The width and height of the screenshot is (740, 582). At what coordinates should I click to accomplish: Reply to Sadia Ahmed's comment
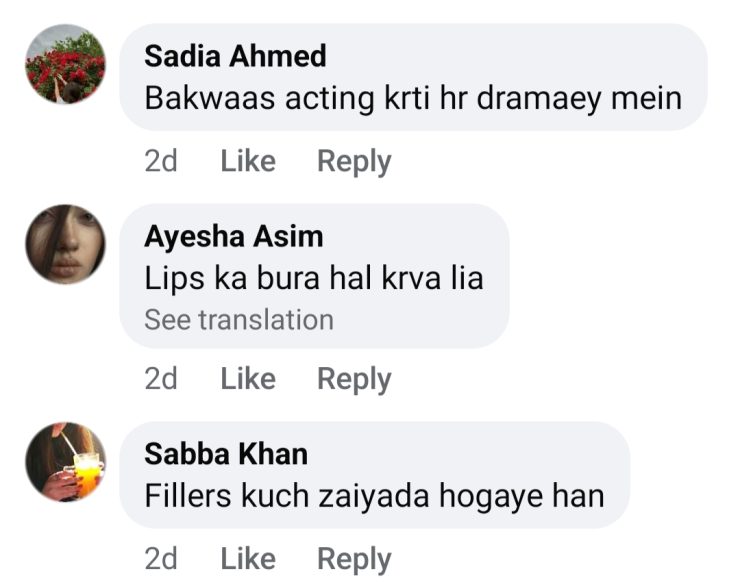click(x=354, y=161)
